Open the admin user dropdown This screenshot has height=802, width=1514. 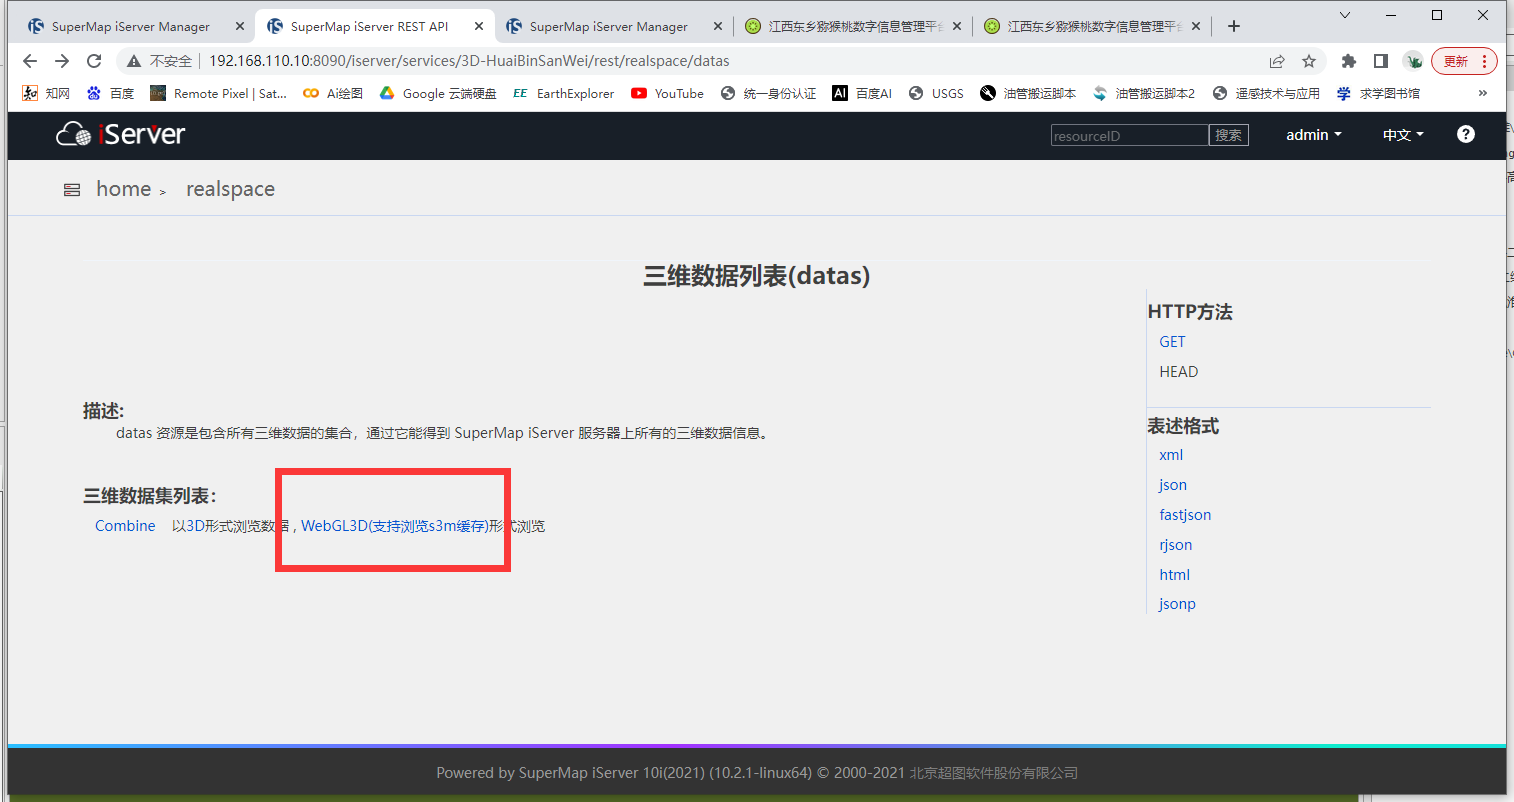1314,135
